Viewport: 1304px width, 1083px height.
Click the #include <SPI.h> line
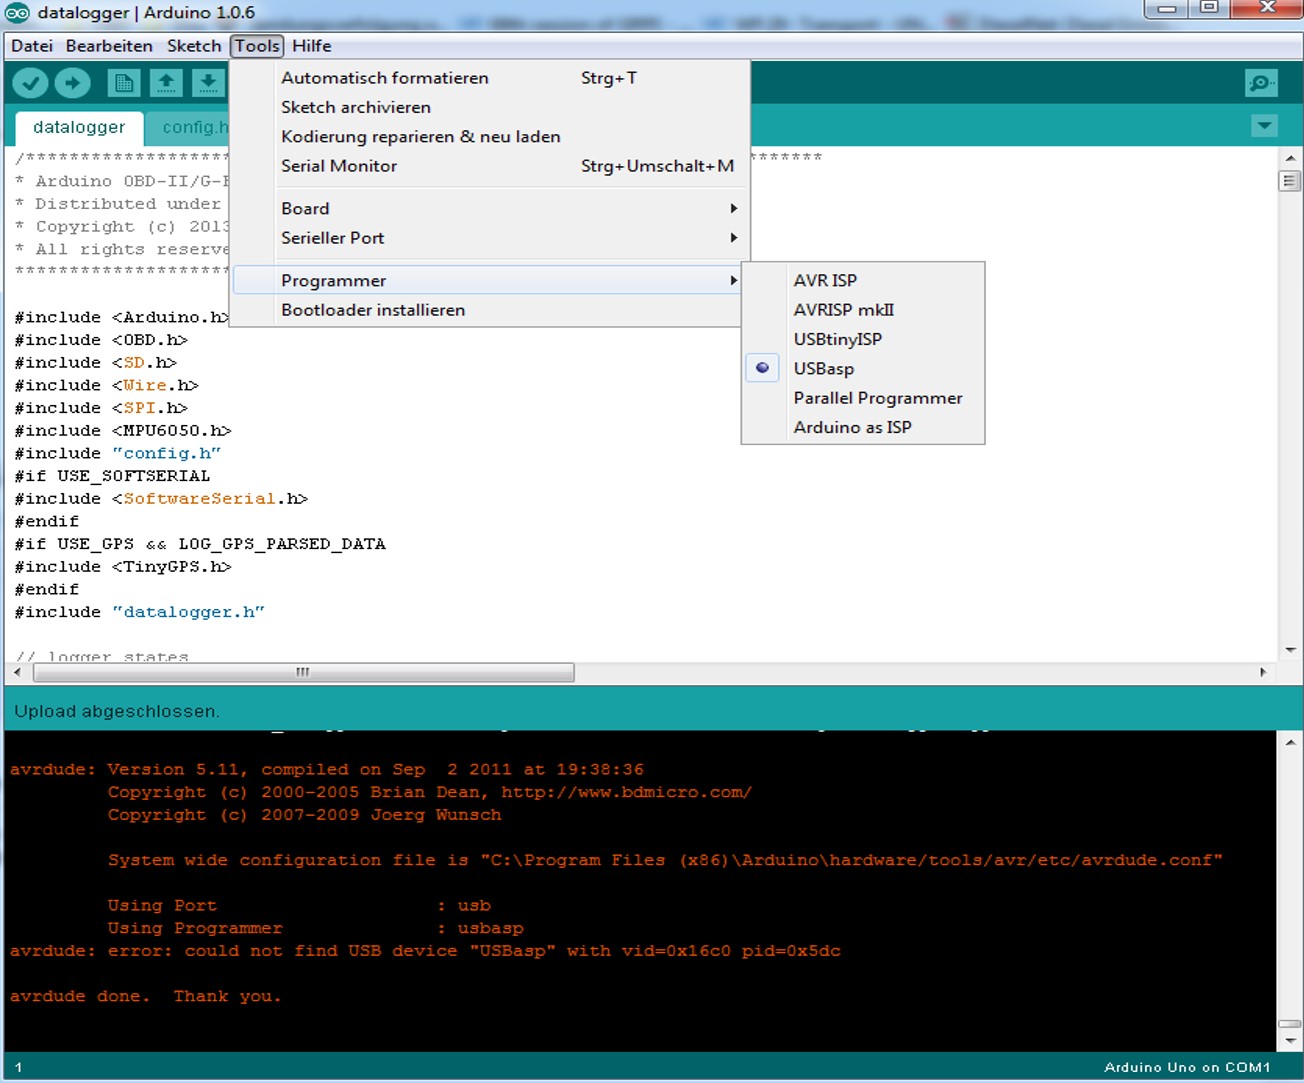coord(101,408)
